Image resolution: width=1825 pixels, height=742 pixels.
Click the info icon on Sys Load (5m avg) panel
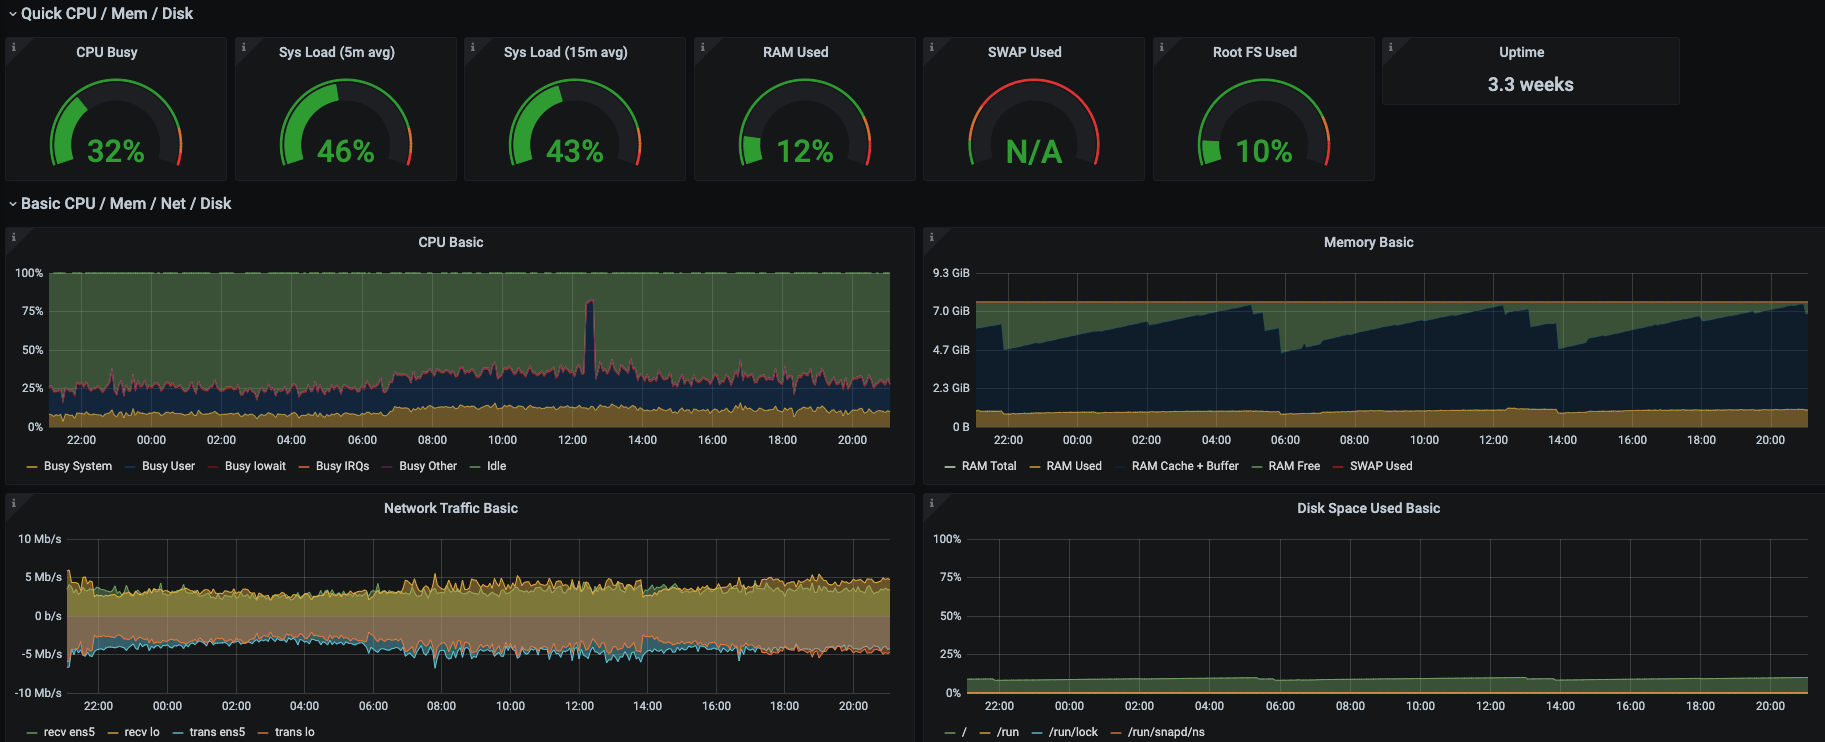coord(243,46)
